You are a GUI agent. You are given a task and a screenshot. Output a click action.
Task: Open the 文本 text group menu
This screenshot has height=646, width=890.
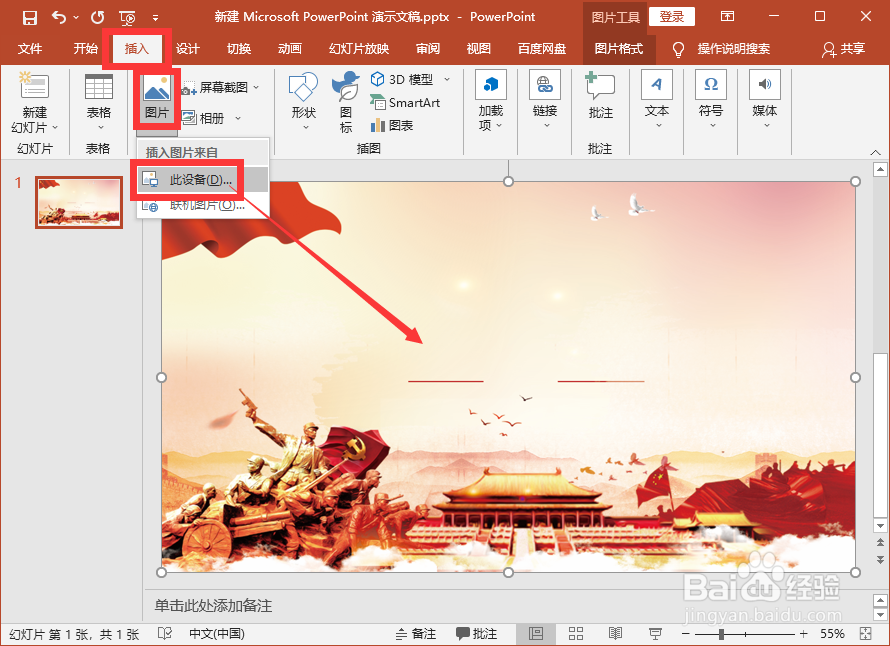(x=657, y=100)
